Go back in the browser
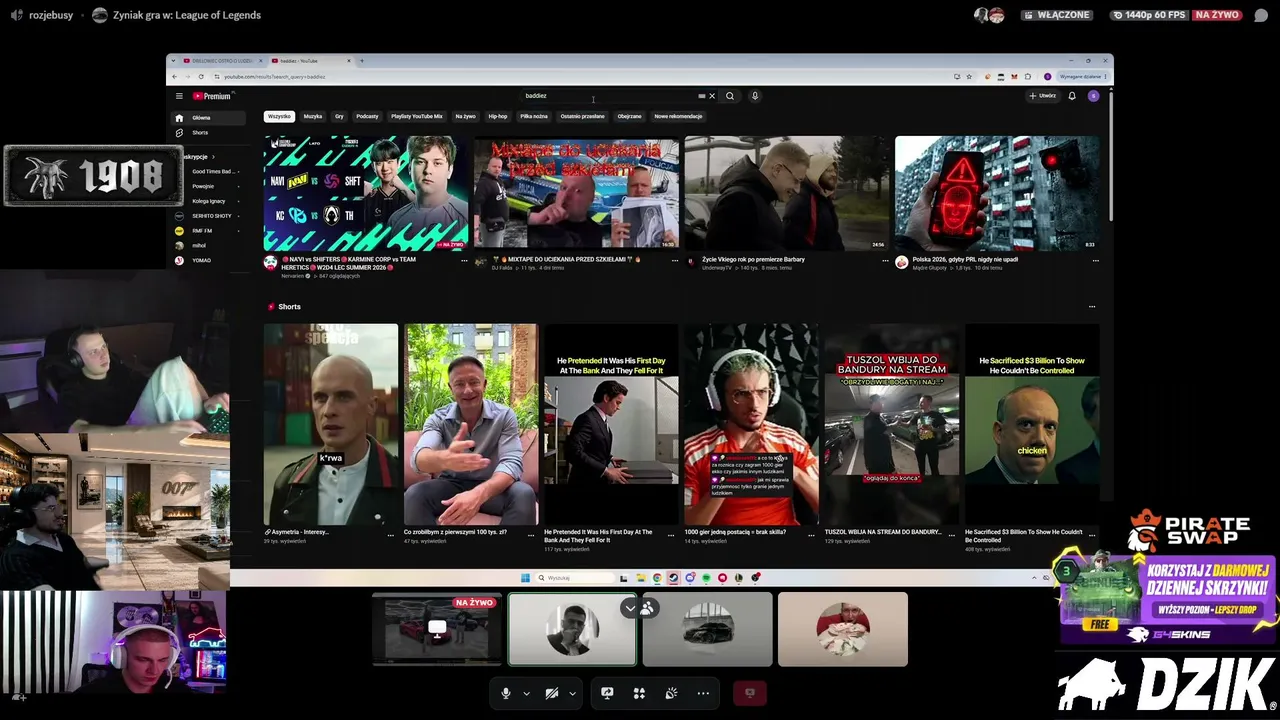This screenshot has width=1280, height=720. pyautogui.click(x=174, y=76)
